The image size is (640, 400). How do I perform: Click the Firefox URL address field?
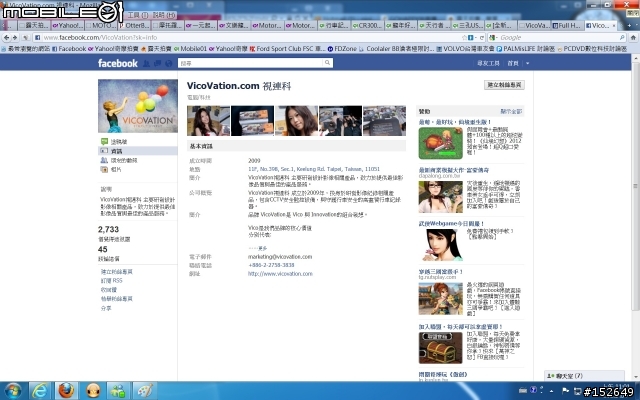(251, 37)
